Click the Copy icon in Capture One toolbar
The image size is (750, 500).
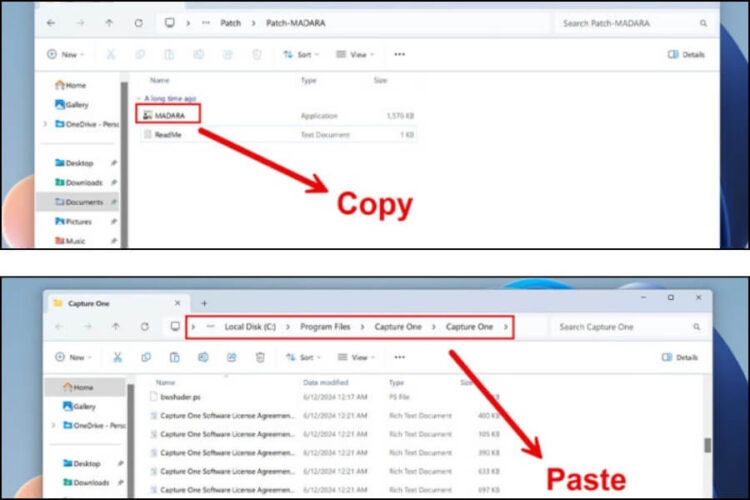point(146,357)
